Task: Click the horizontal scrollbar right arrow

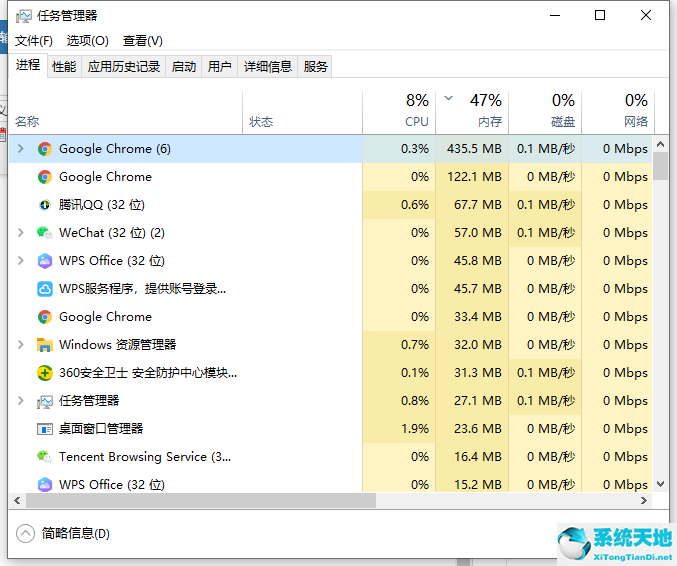Action: 644,500
